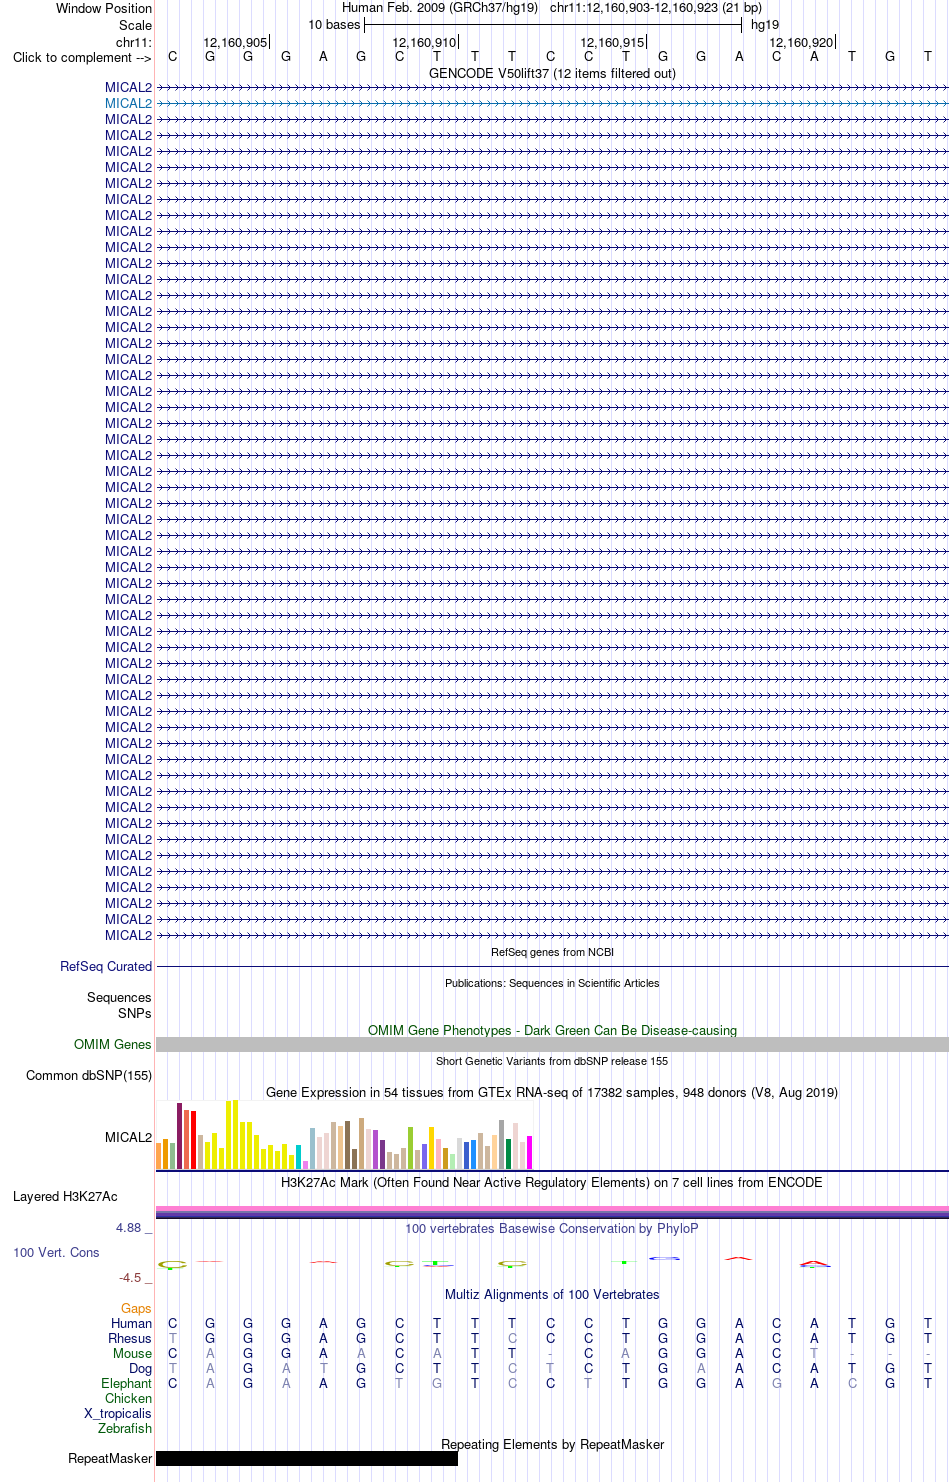950x1482 pixels.
Task: Open the GENCODE V50lift37 track title
Action: click(552, 73)
